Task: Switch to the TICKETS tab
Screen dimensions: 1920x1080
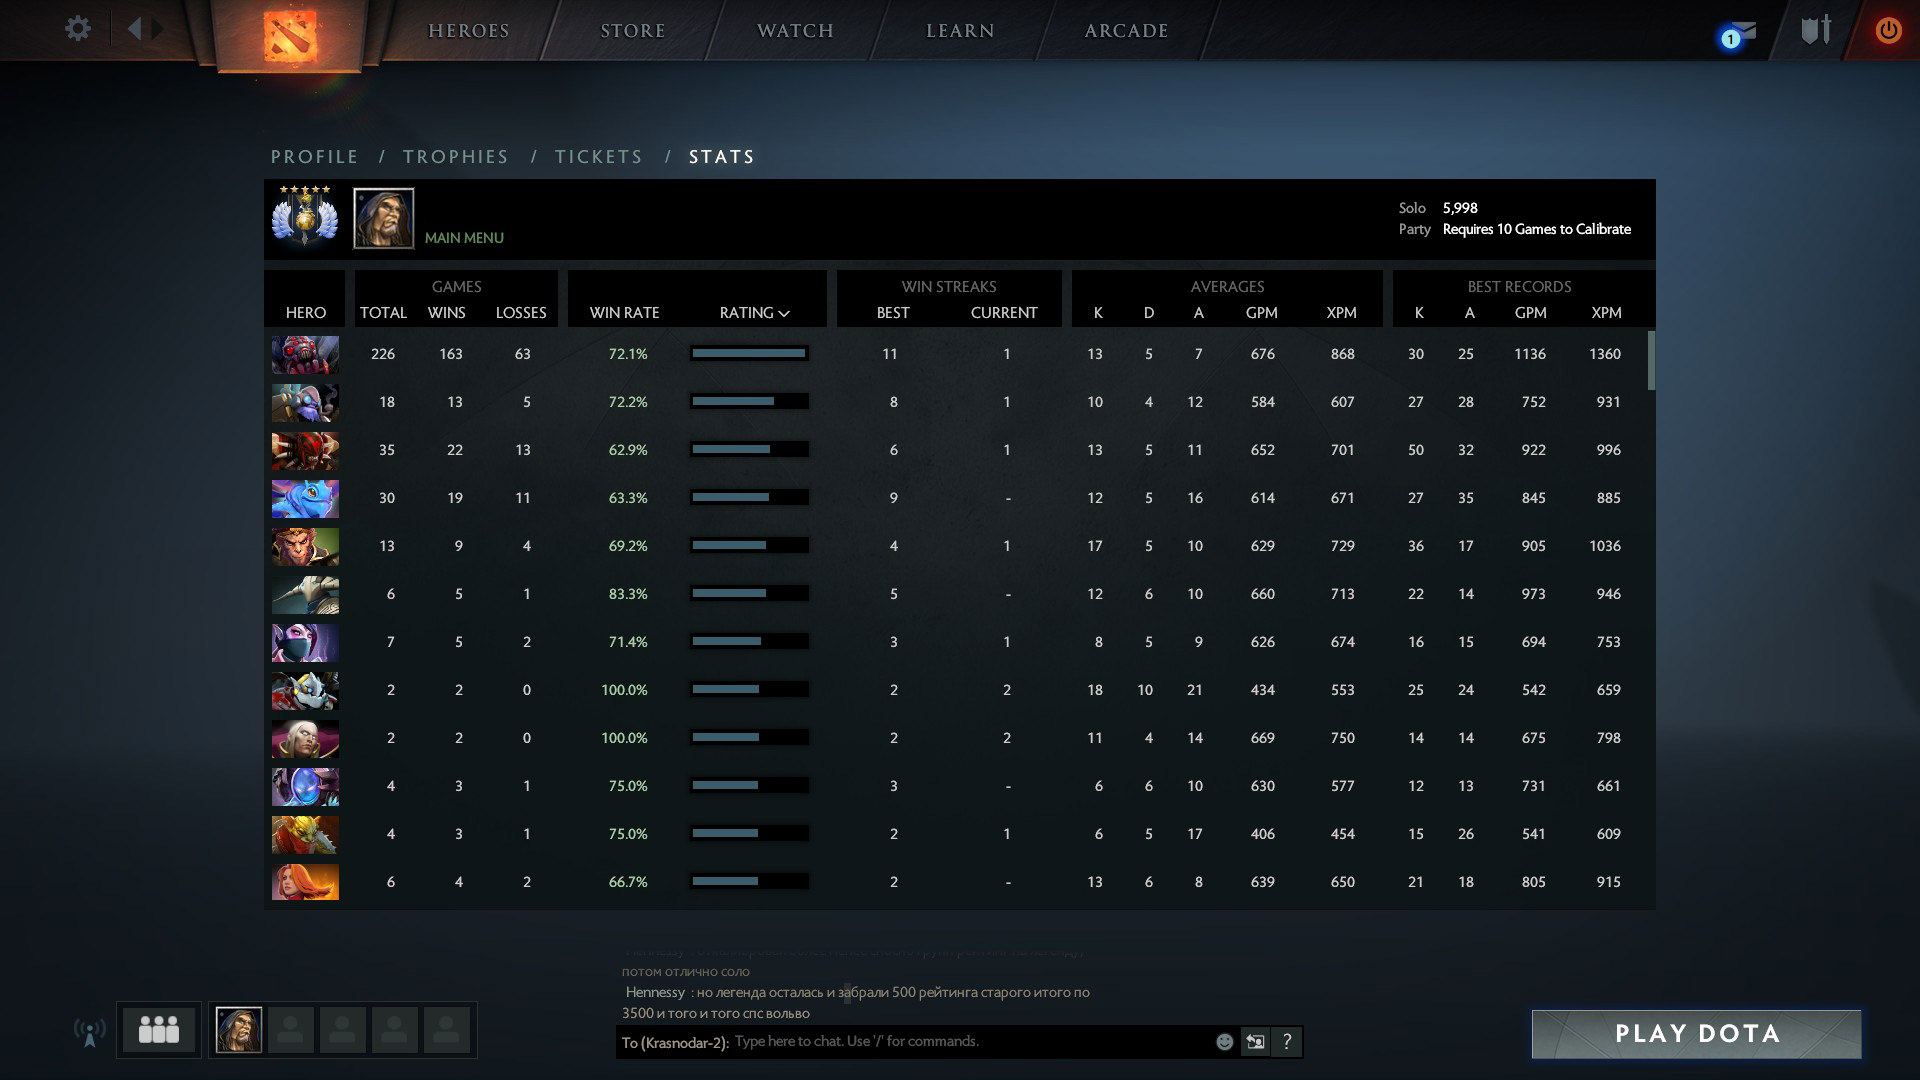Action: [598, 157]
